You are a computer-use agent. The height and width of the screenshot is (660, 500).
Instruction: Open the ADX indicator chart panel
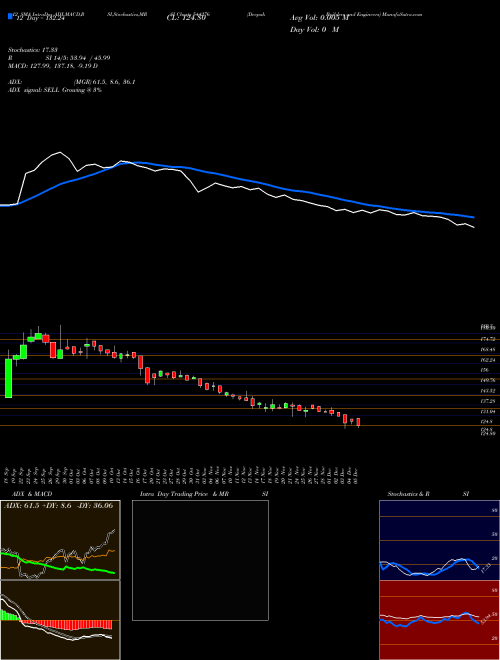(60, 540)
